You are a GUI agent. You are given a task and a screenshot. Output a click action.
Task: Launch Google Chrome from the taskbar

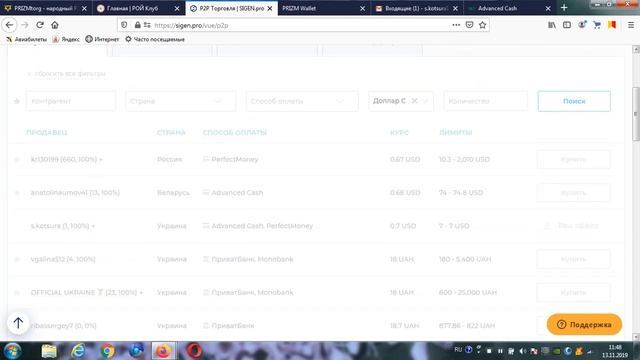click(x=107, y=351)
